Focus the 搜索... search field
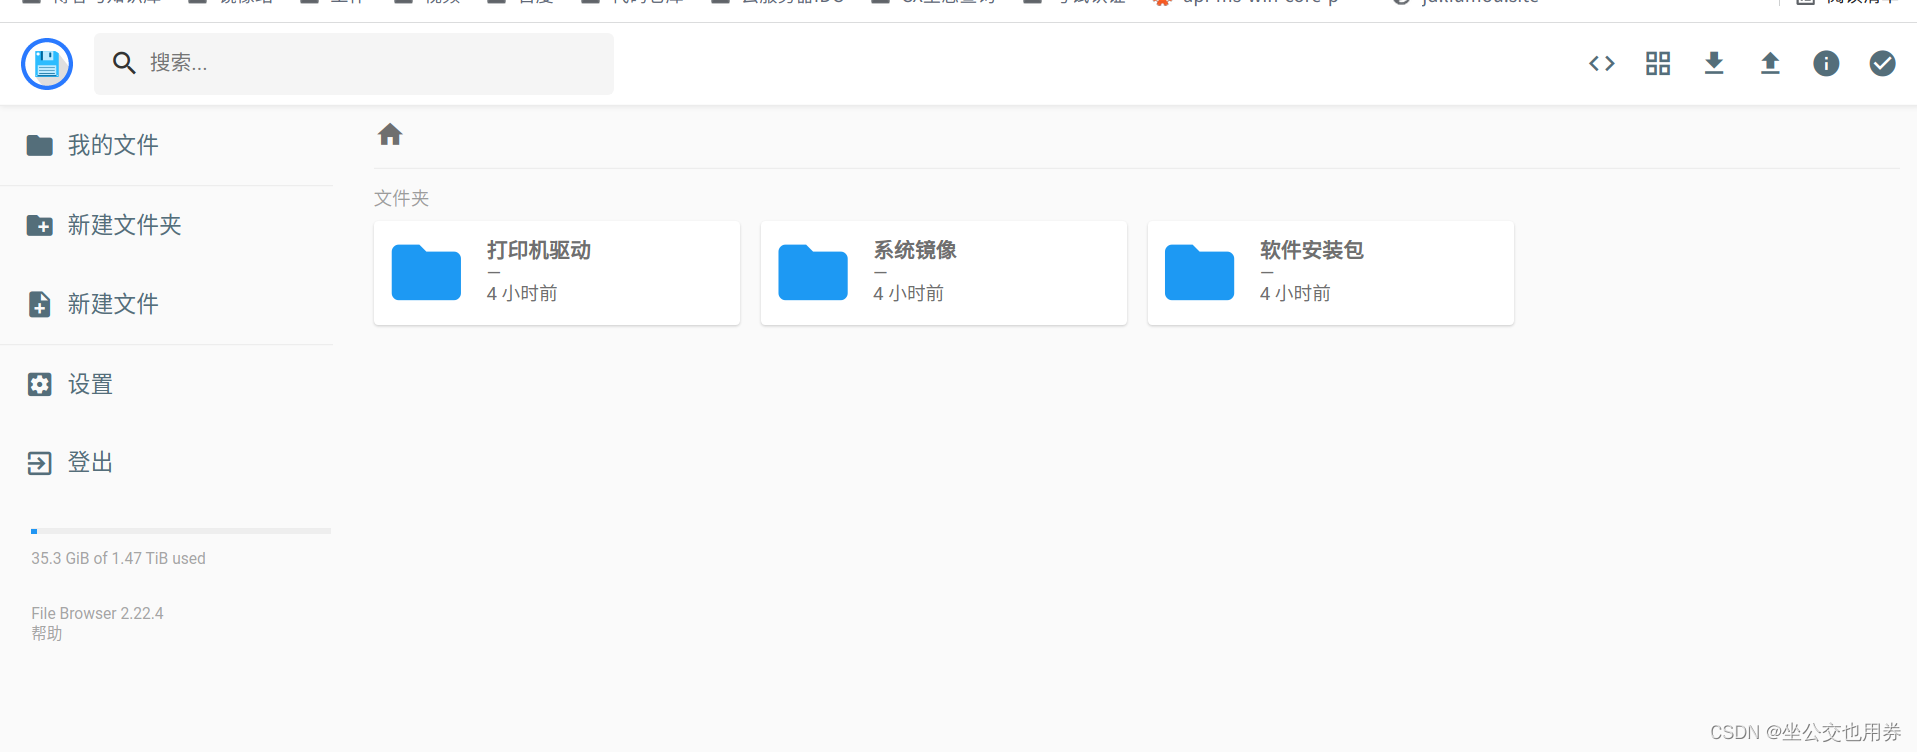Viewport: 1917px width, 752px height. click(354, 64)
